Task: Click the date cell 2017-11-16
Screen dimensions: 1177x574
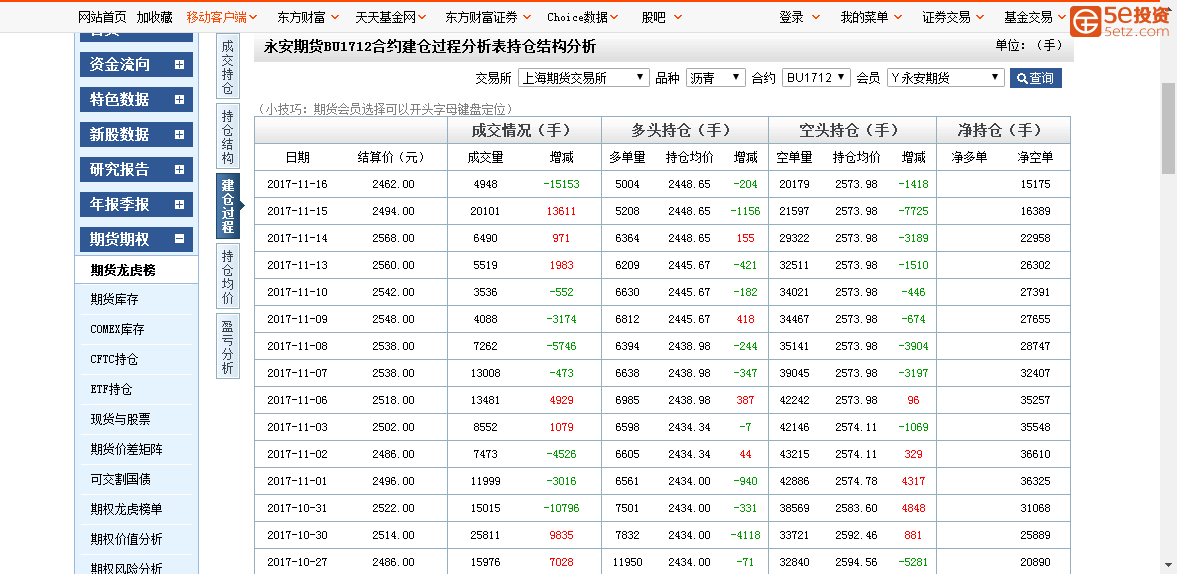Action: point(297,184)
